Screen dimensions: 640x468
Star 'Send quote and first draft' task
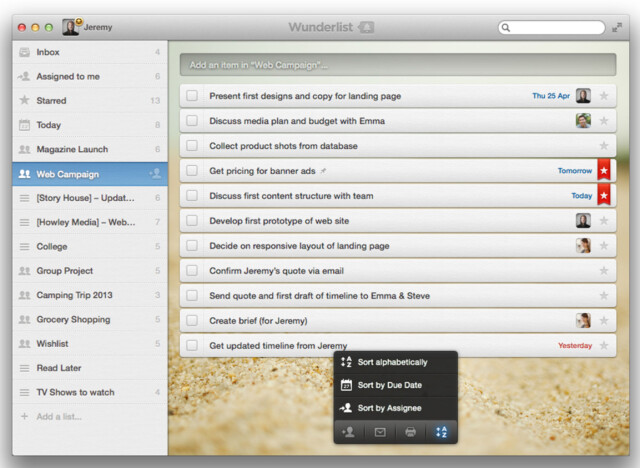pos(604,295)
